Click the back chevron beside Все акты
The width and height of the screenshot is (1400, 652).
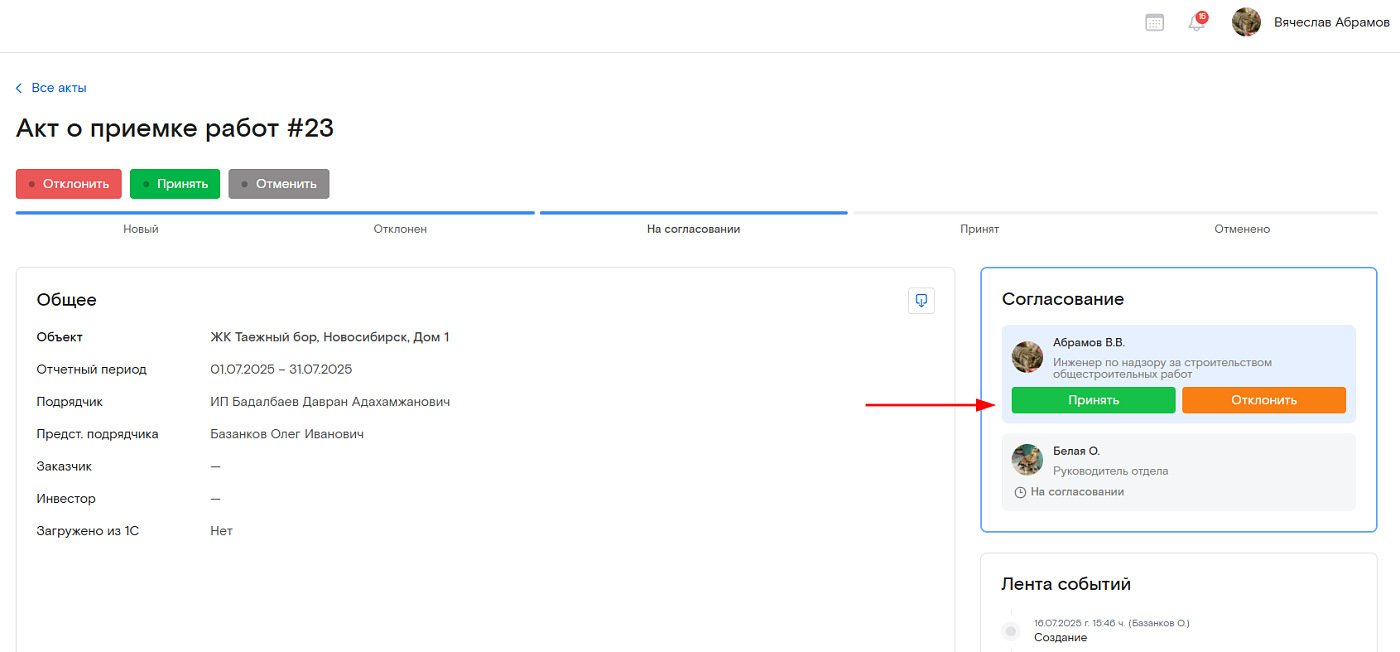tap(19, 88)
